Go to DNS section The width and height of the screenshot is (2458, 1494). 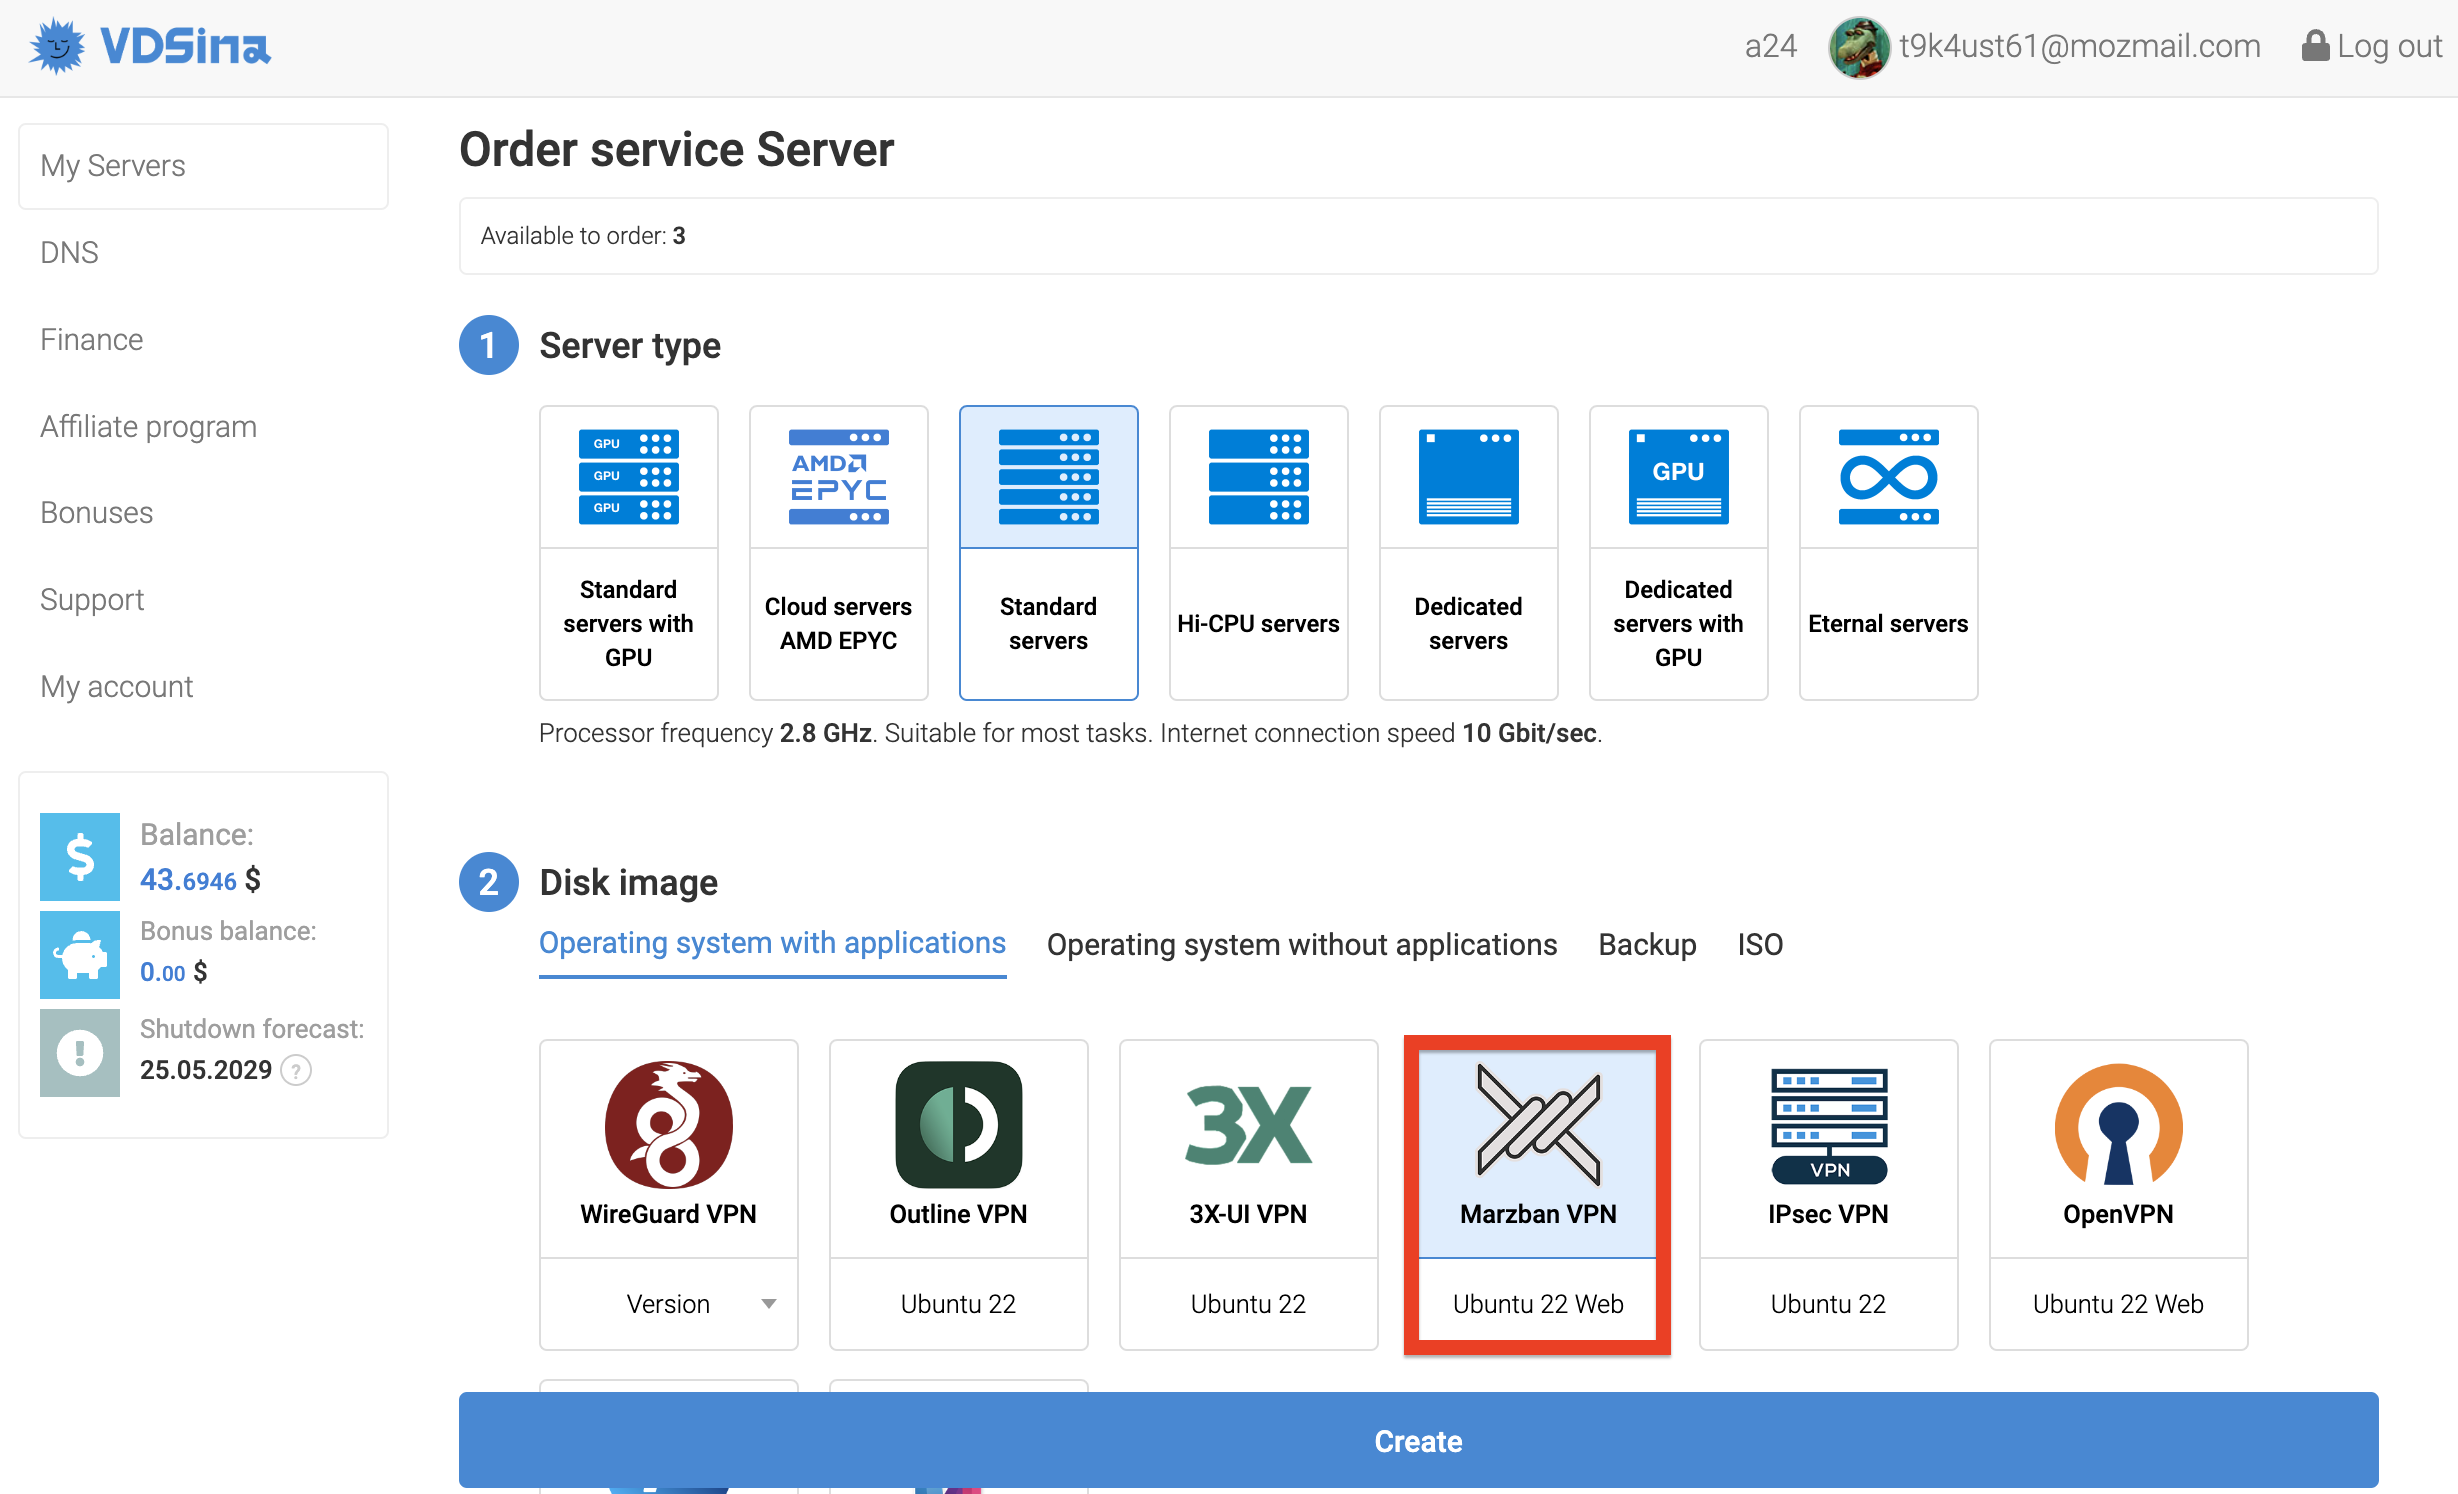pyautogui.click(x=69, y=252)
